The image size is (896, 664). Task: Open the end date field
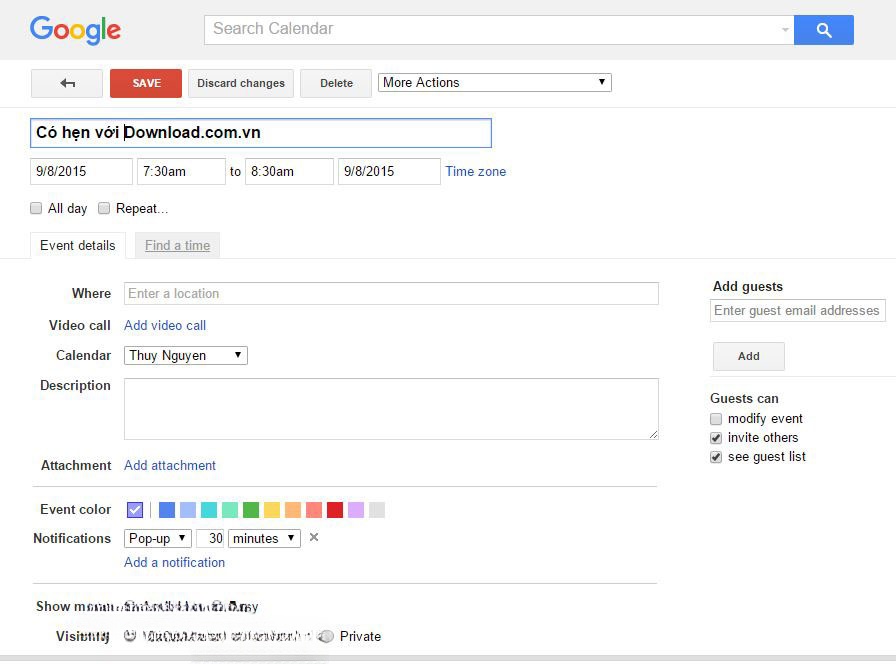tap(389, 171)
